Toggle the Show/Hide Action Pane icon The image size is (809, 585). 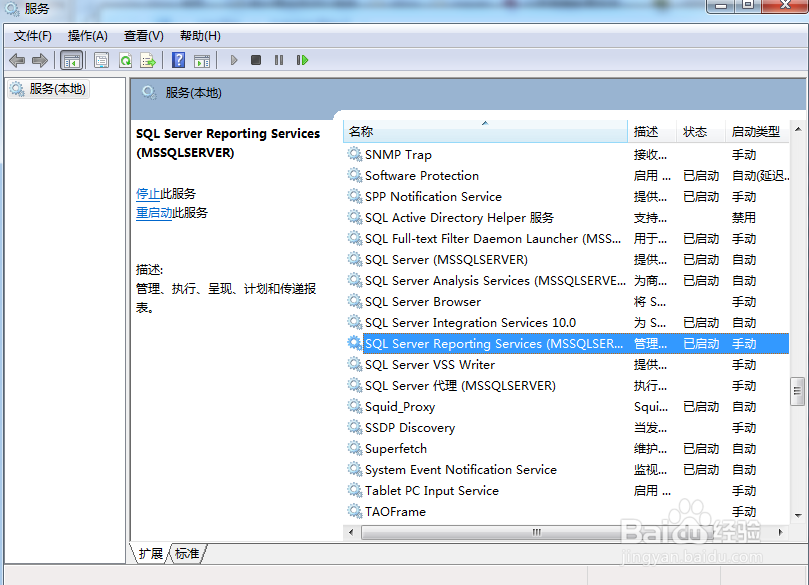pyautogui.click(x=202, y=60)
